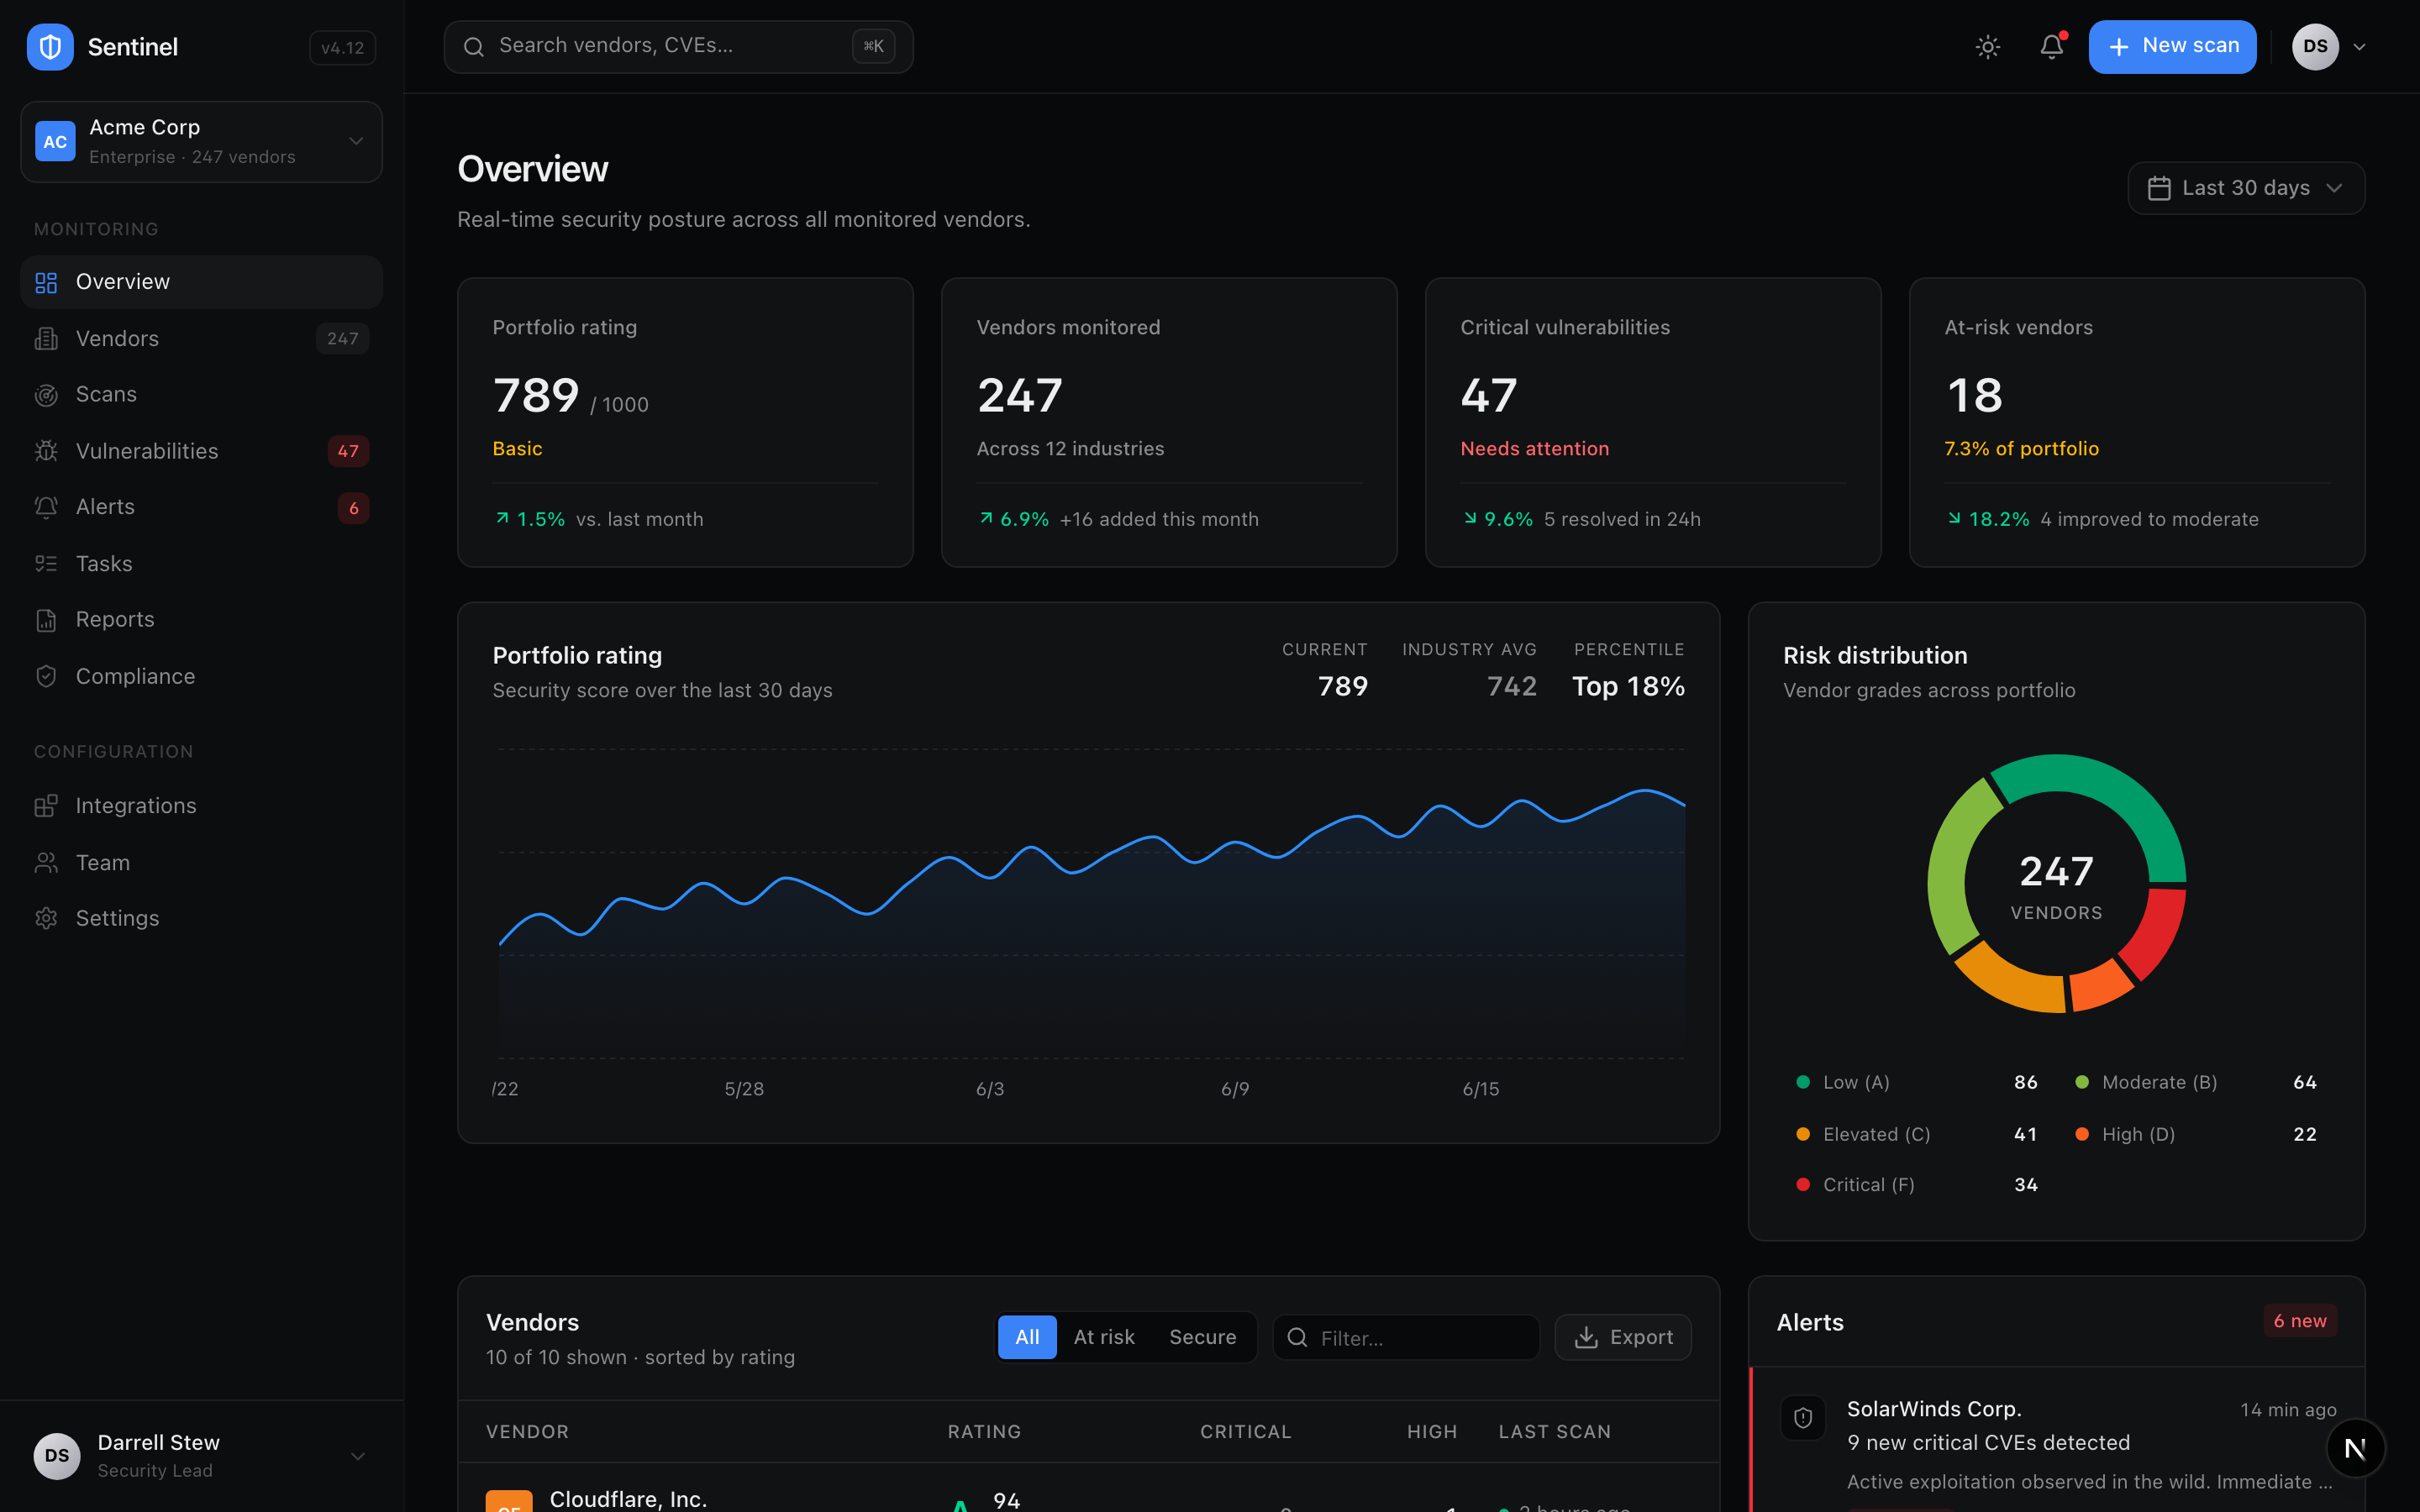The width and height of the screenshot is (2420, 1512).
Task: Click the round N badge at bottom right
Action: [2355, 1448]
